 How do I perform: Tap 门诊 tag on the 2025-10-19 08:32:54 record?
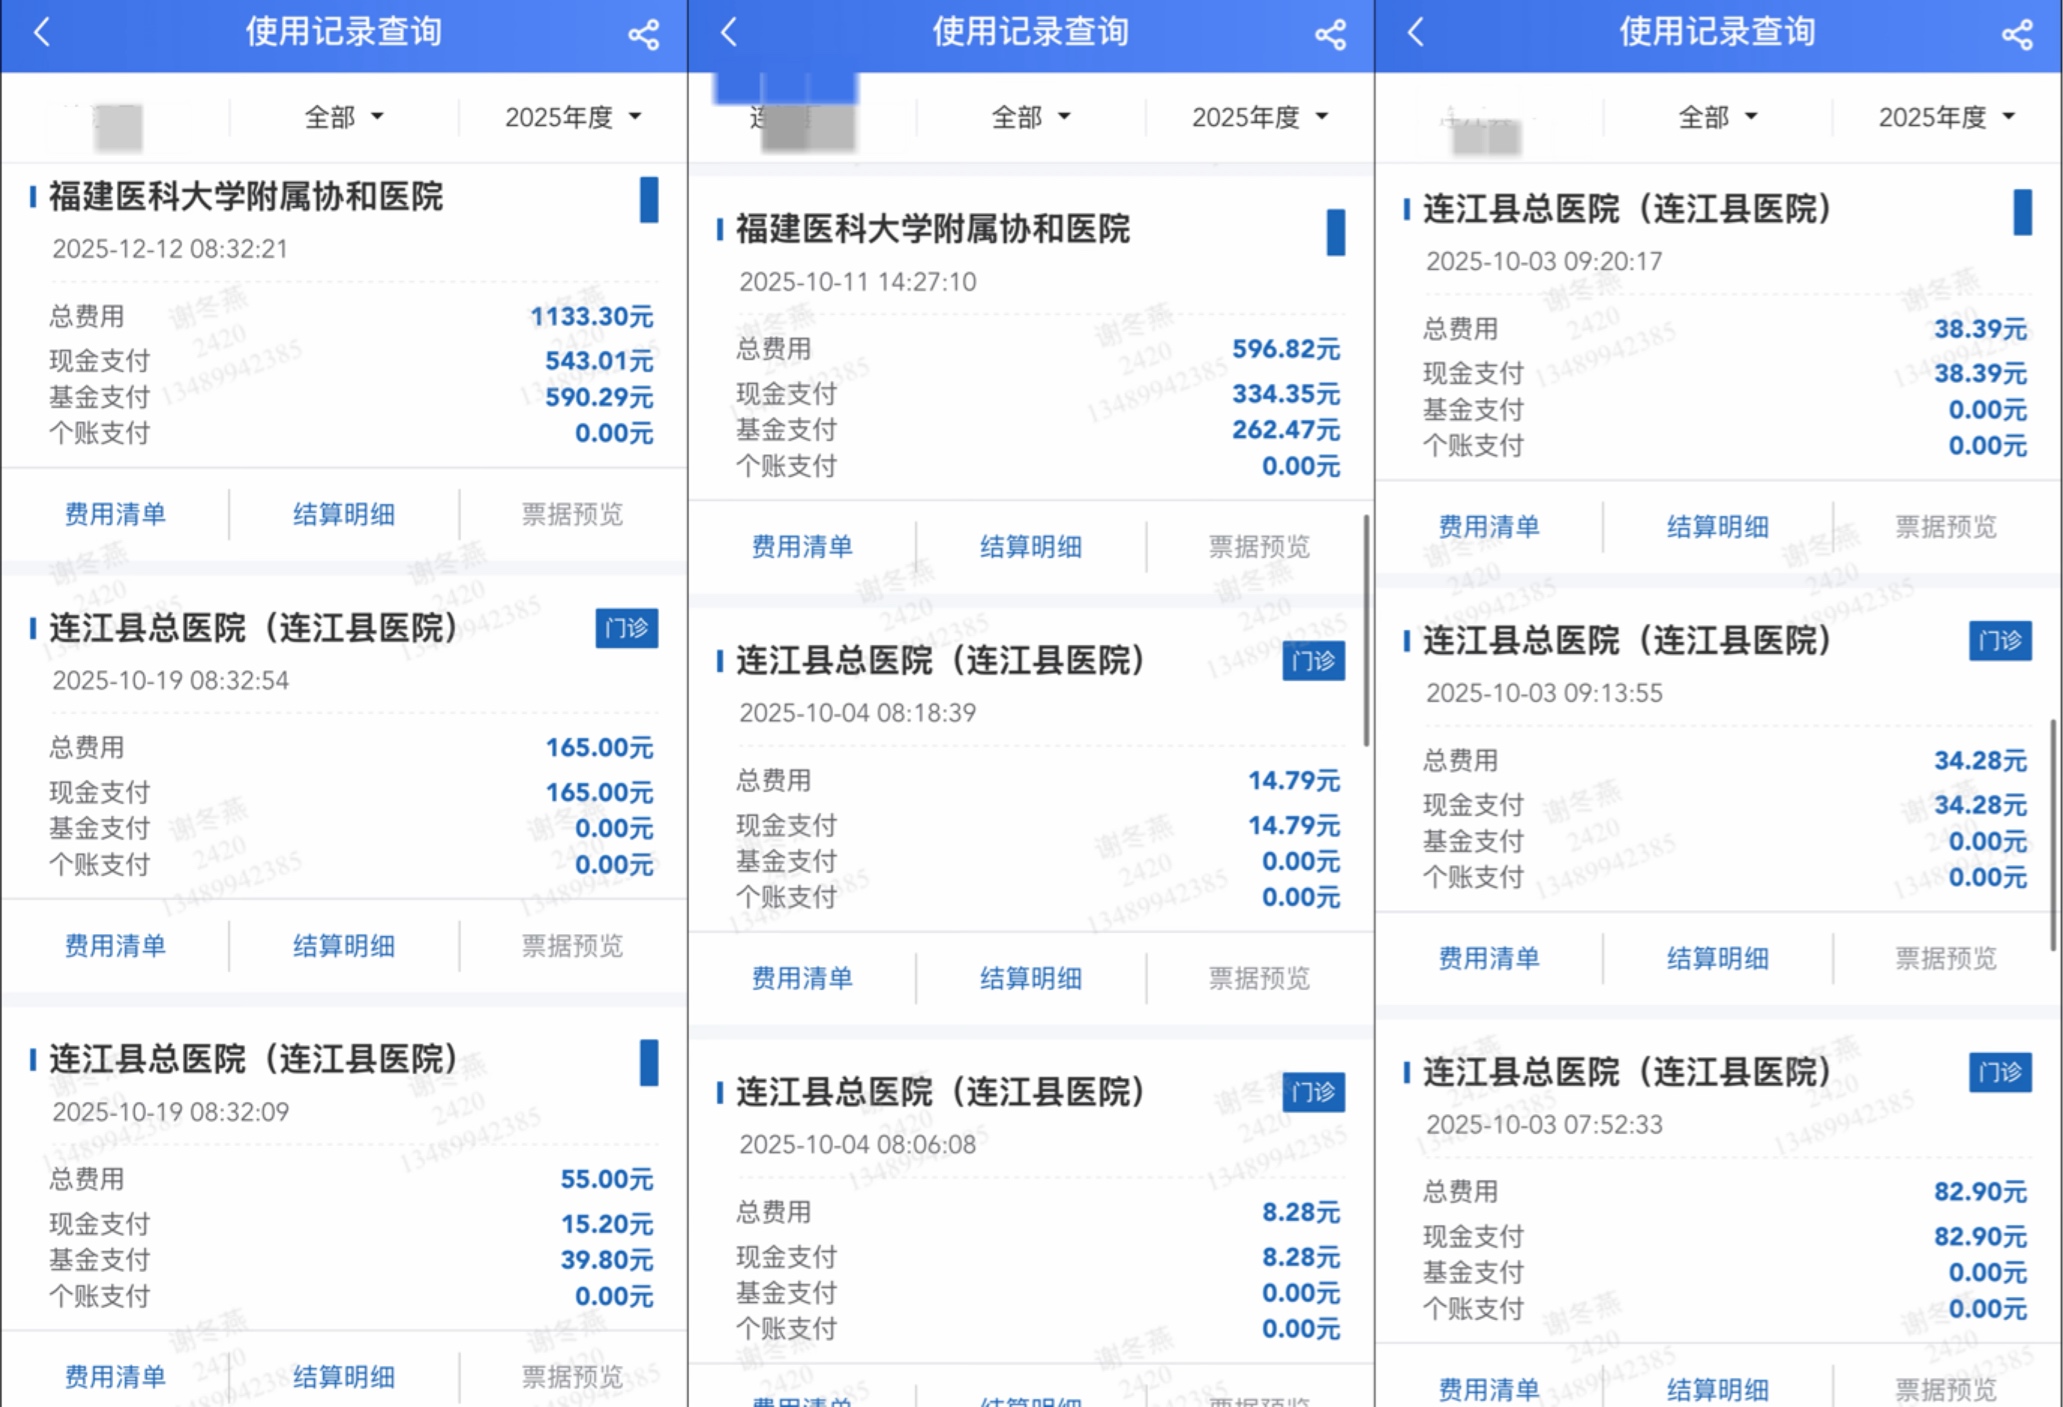(626, 628)
